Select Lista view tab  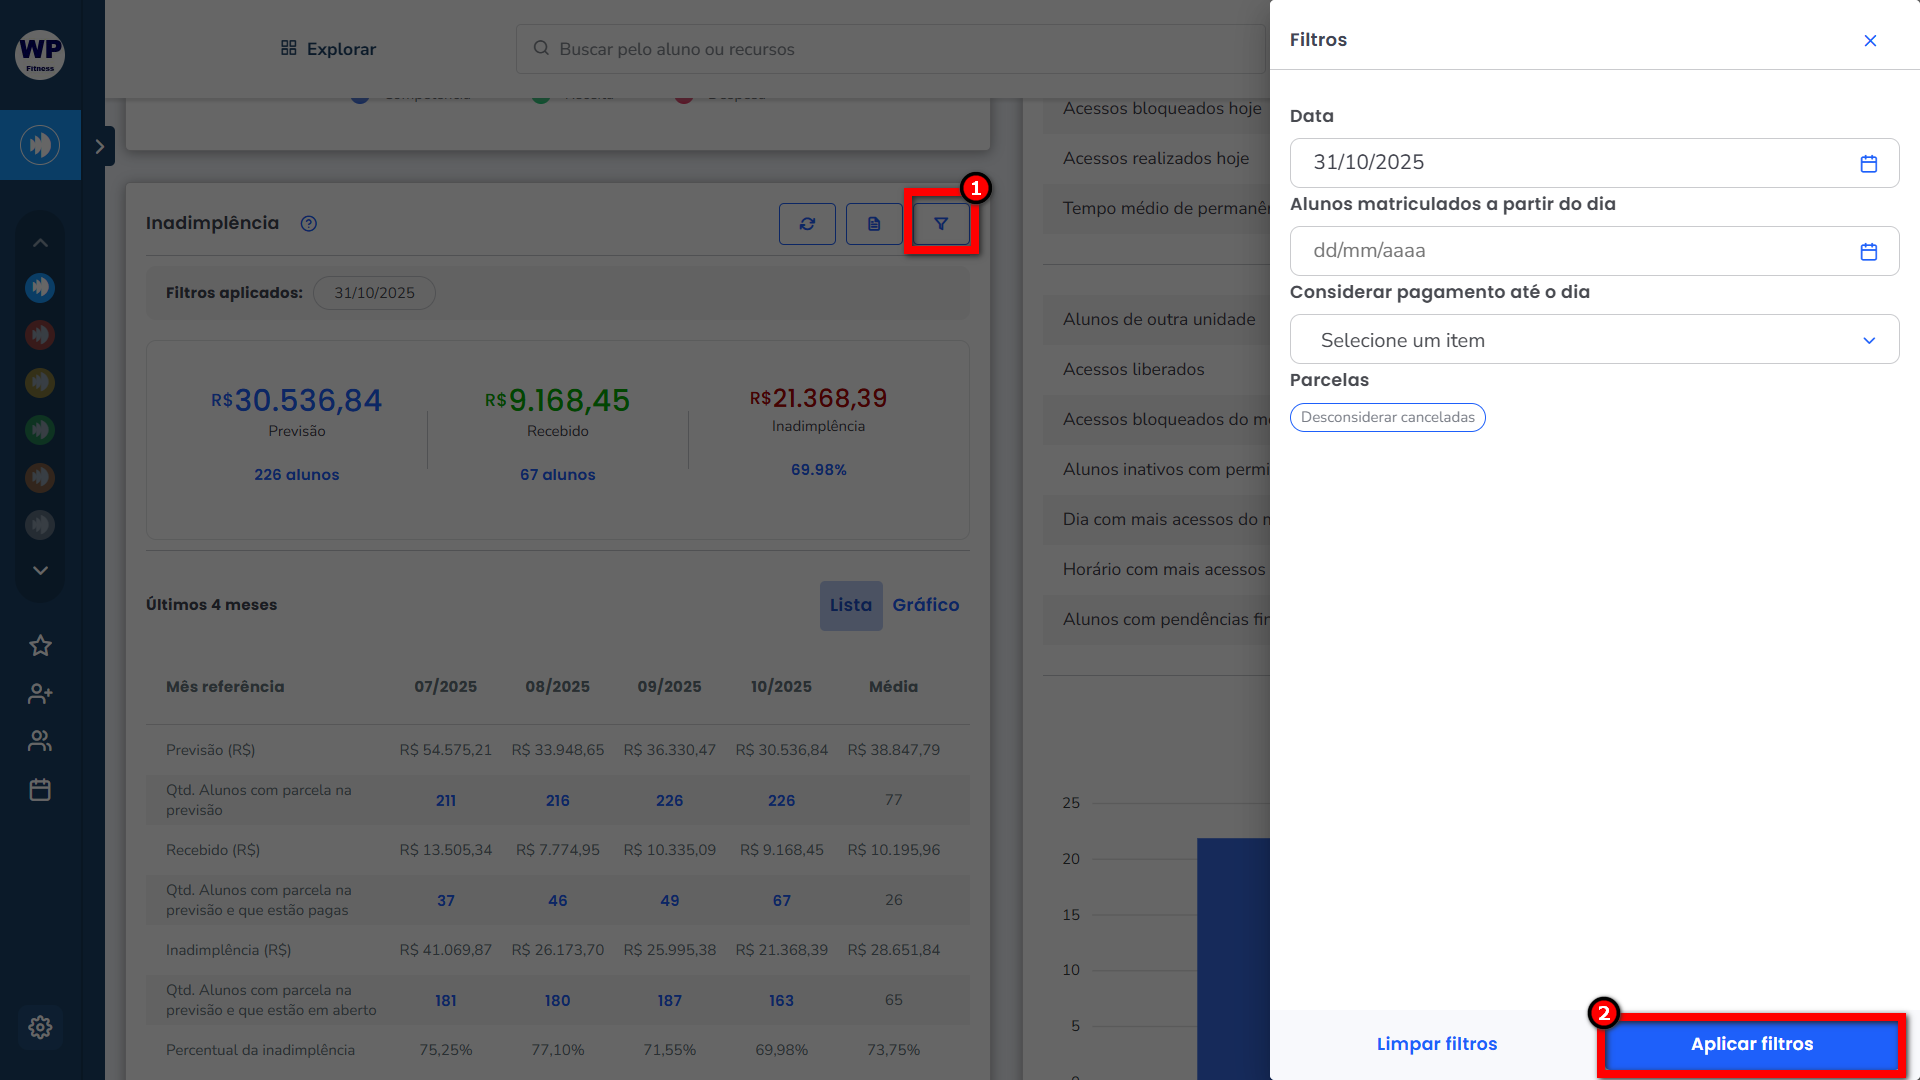click(851, 605)
